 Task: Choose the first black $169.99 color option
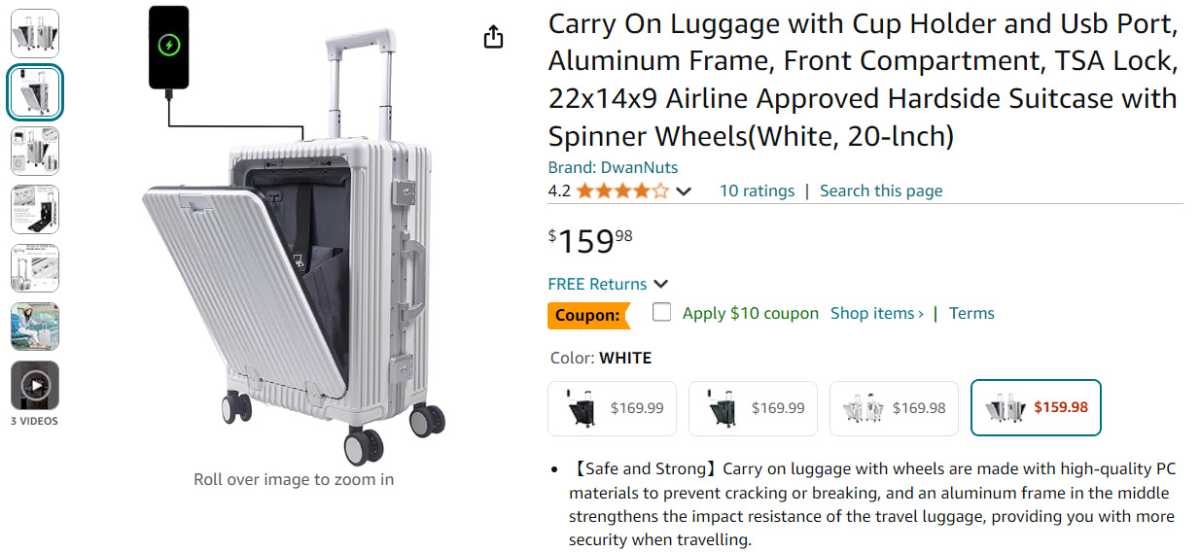pyautogui.click(x=612, y=408)
